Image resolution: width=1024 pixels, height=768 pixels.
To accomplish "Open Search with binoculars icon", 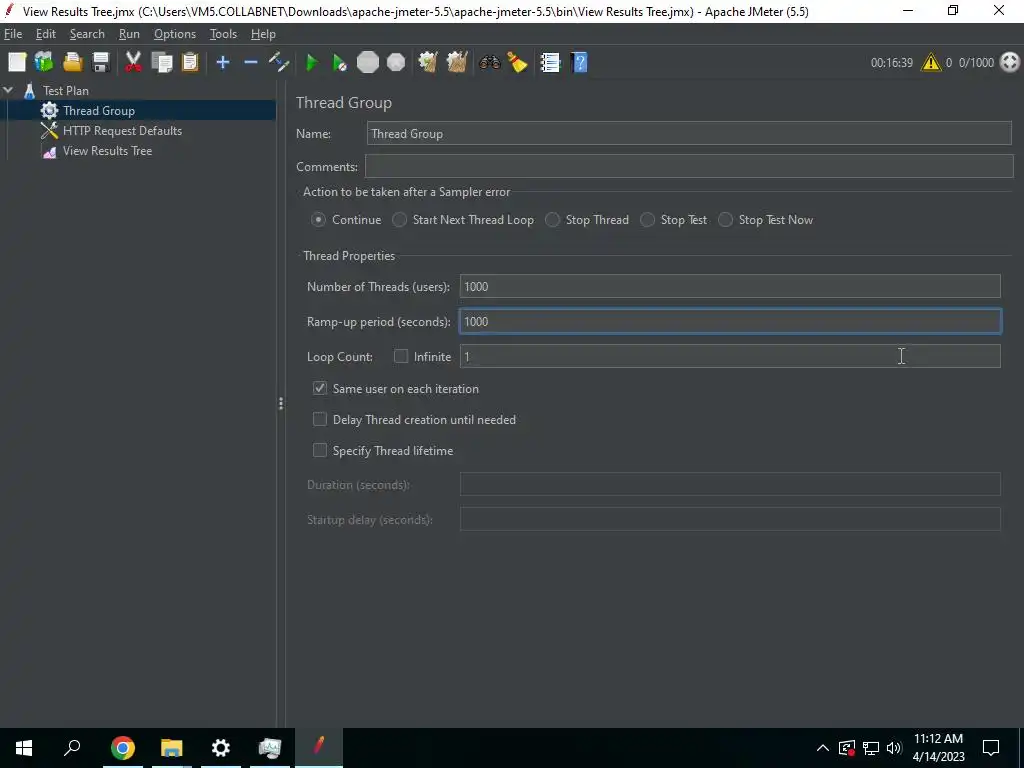I will [x=489, y=63].
